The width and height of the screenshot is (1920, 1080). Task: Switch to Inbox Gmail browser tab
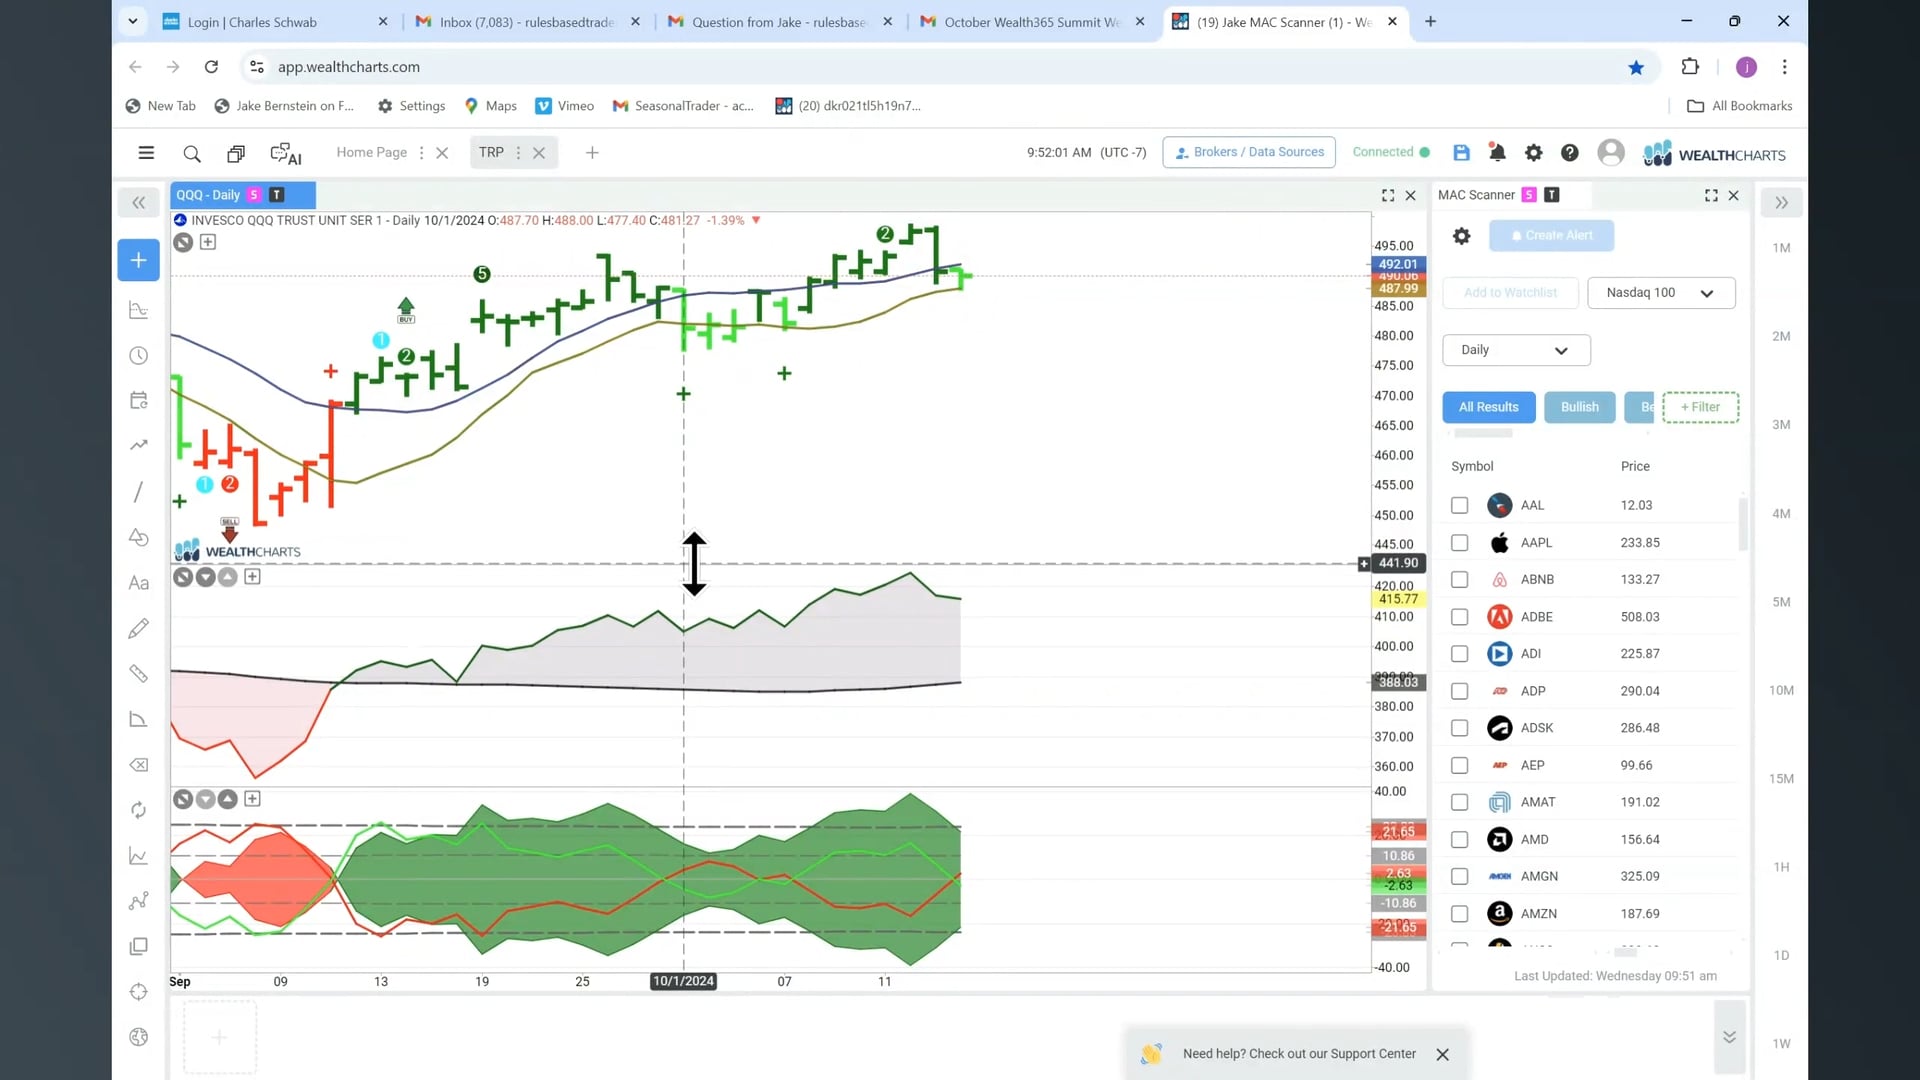(529, 21)
